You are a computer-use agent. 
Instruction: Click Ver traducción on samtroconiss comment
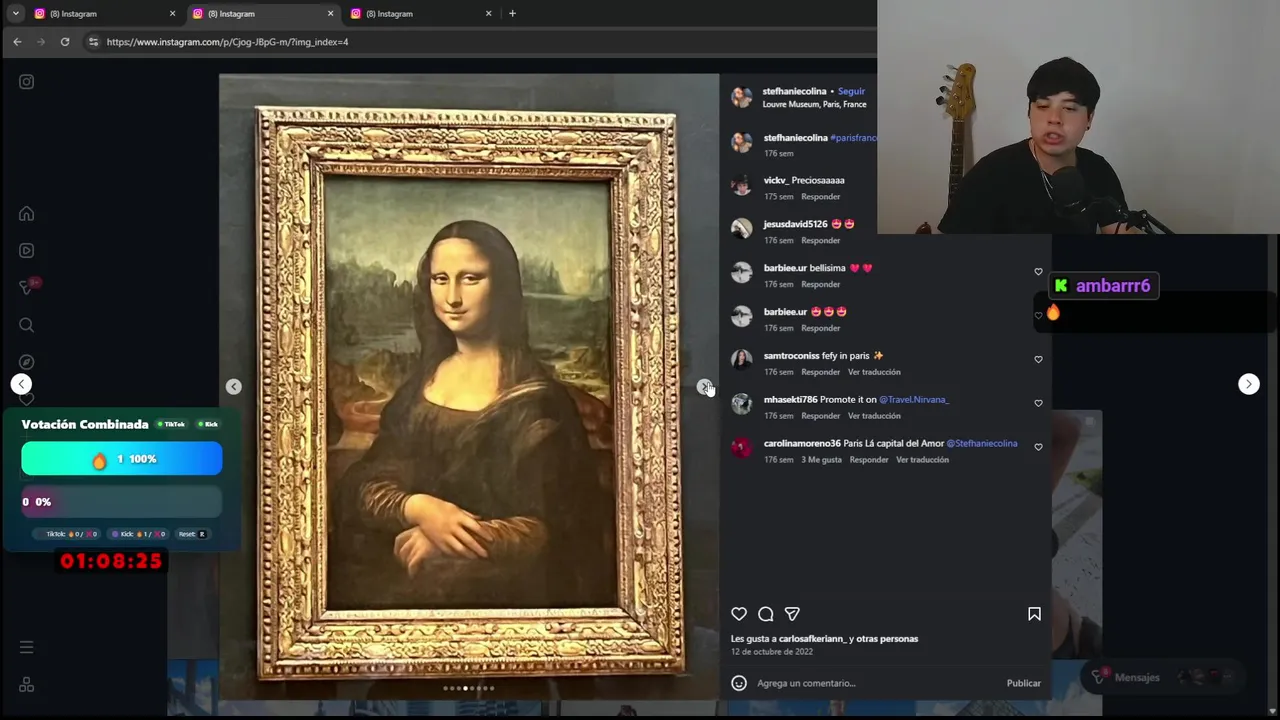[x=874, y=372]
